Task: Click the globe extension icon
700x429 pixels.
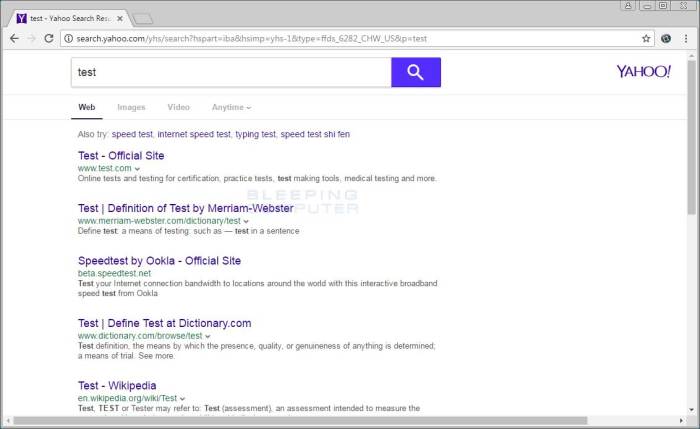Action: coord(667,39)
